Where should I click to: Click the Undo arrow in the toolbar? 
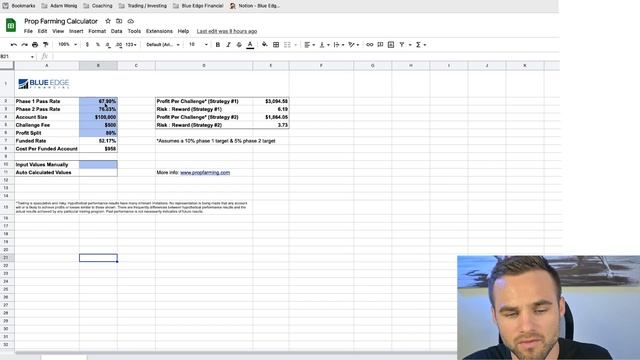tap(14, 44)
